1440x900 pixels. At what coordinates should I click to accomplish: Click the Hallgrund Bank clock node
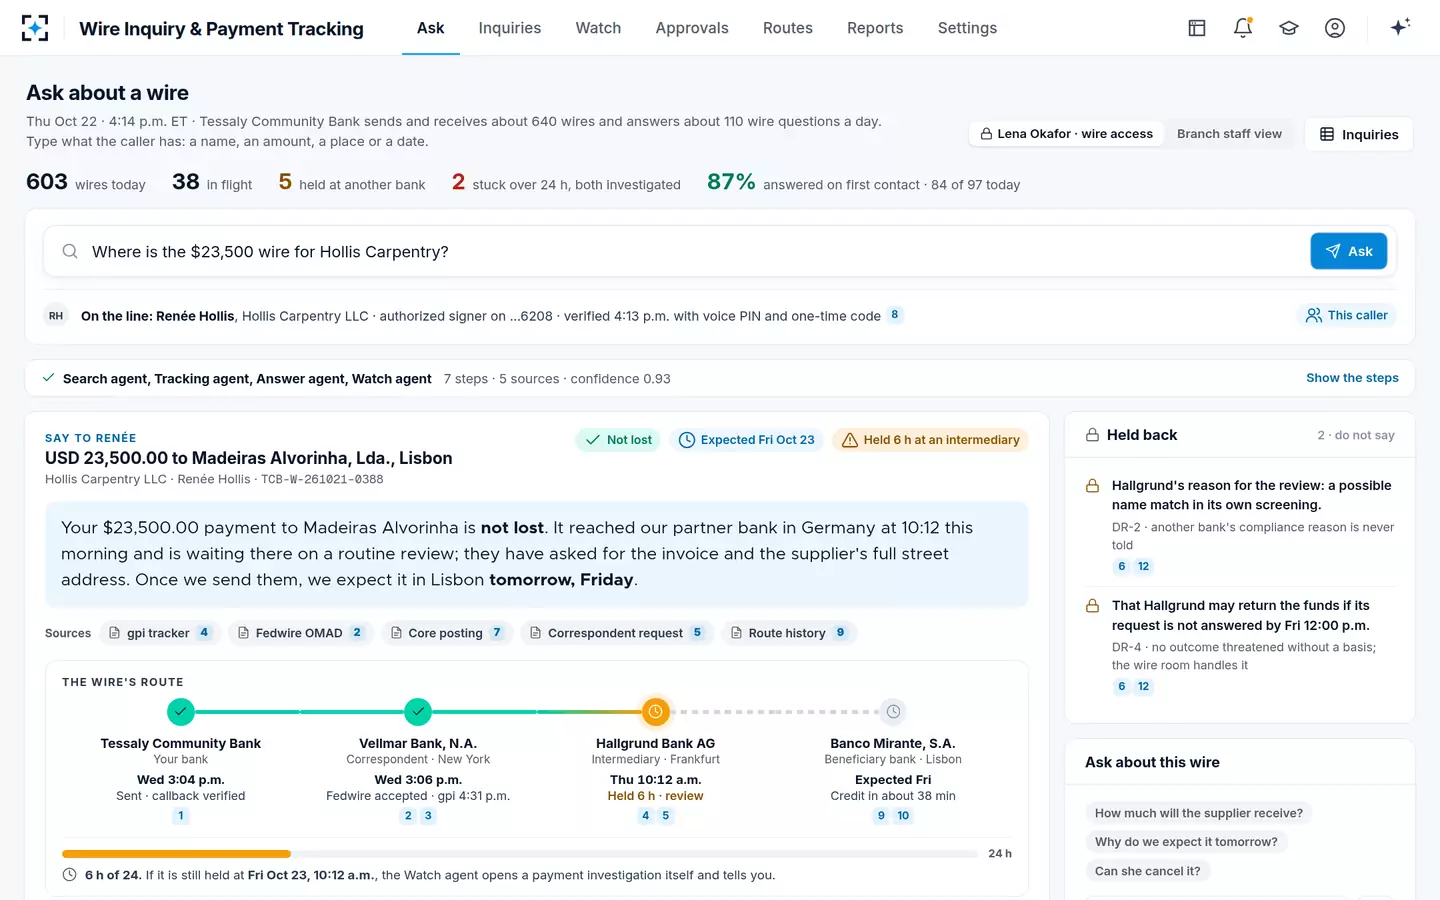click(x=655, y=712)
